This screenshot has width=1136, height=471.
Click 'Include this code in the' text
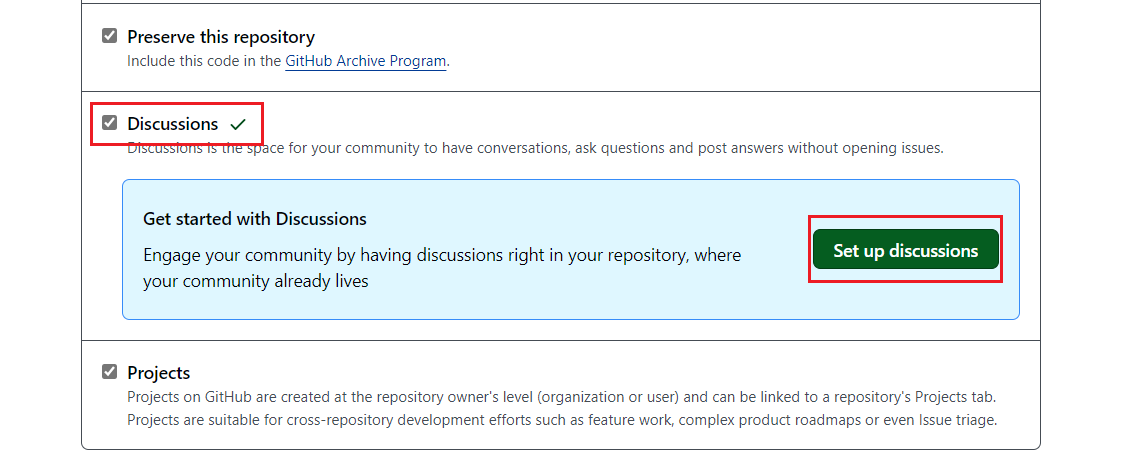[204, 61]
